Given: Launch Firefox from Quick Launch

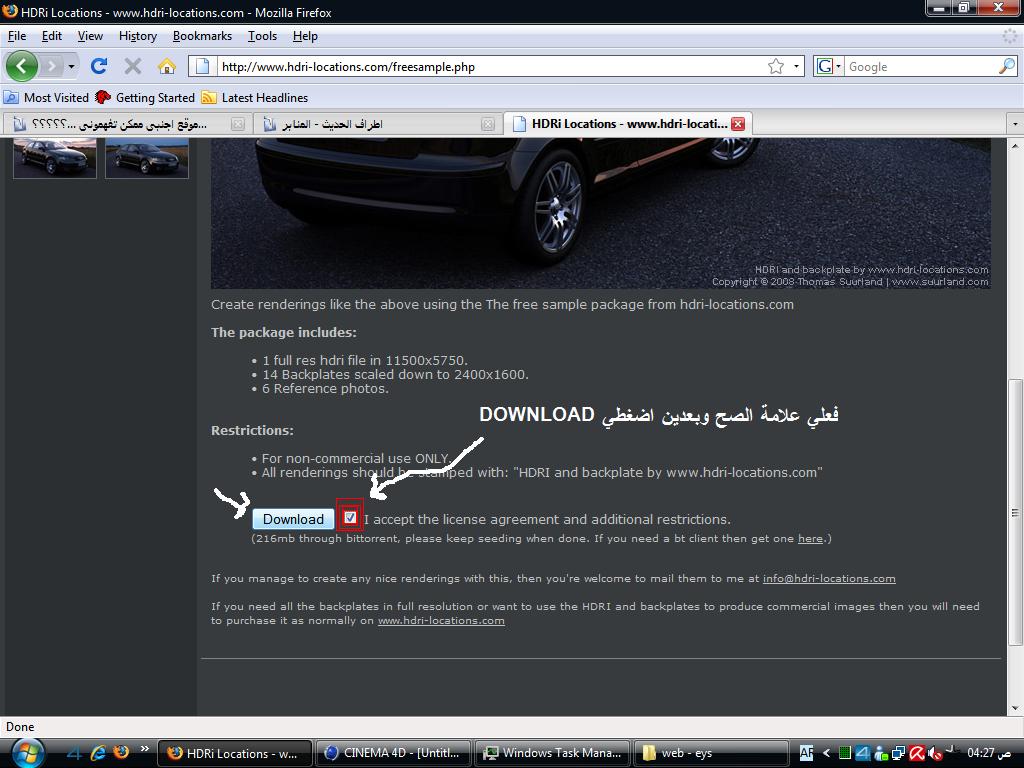Looking at the screenshot, I should [121, 753].
